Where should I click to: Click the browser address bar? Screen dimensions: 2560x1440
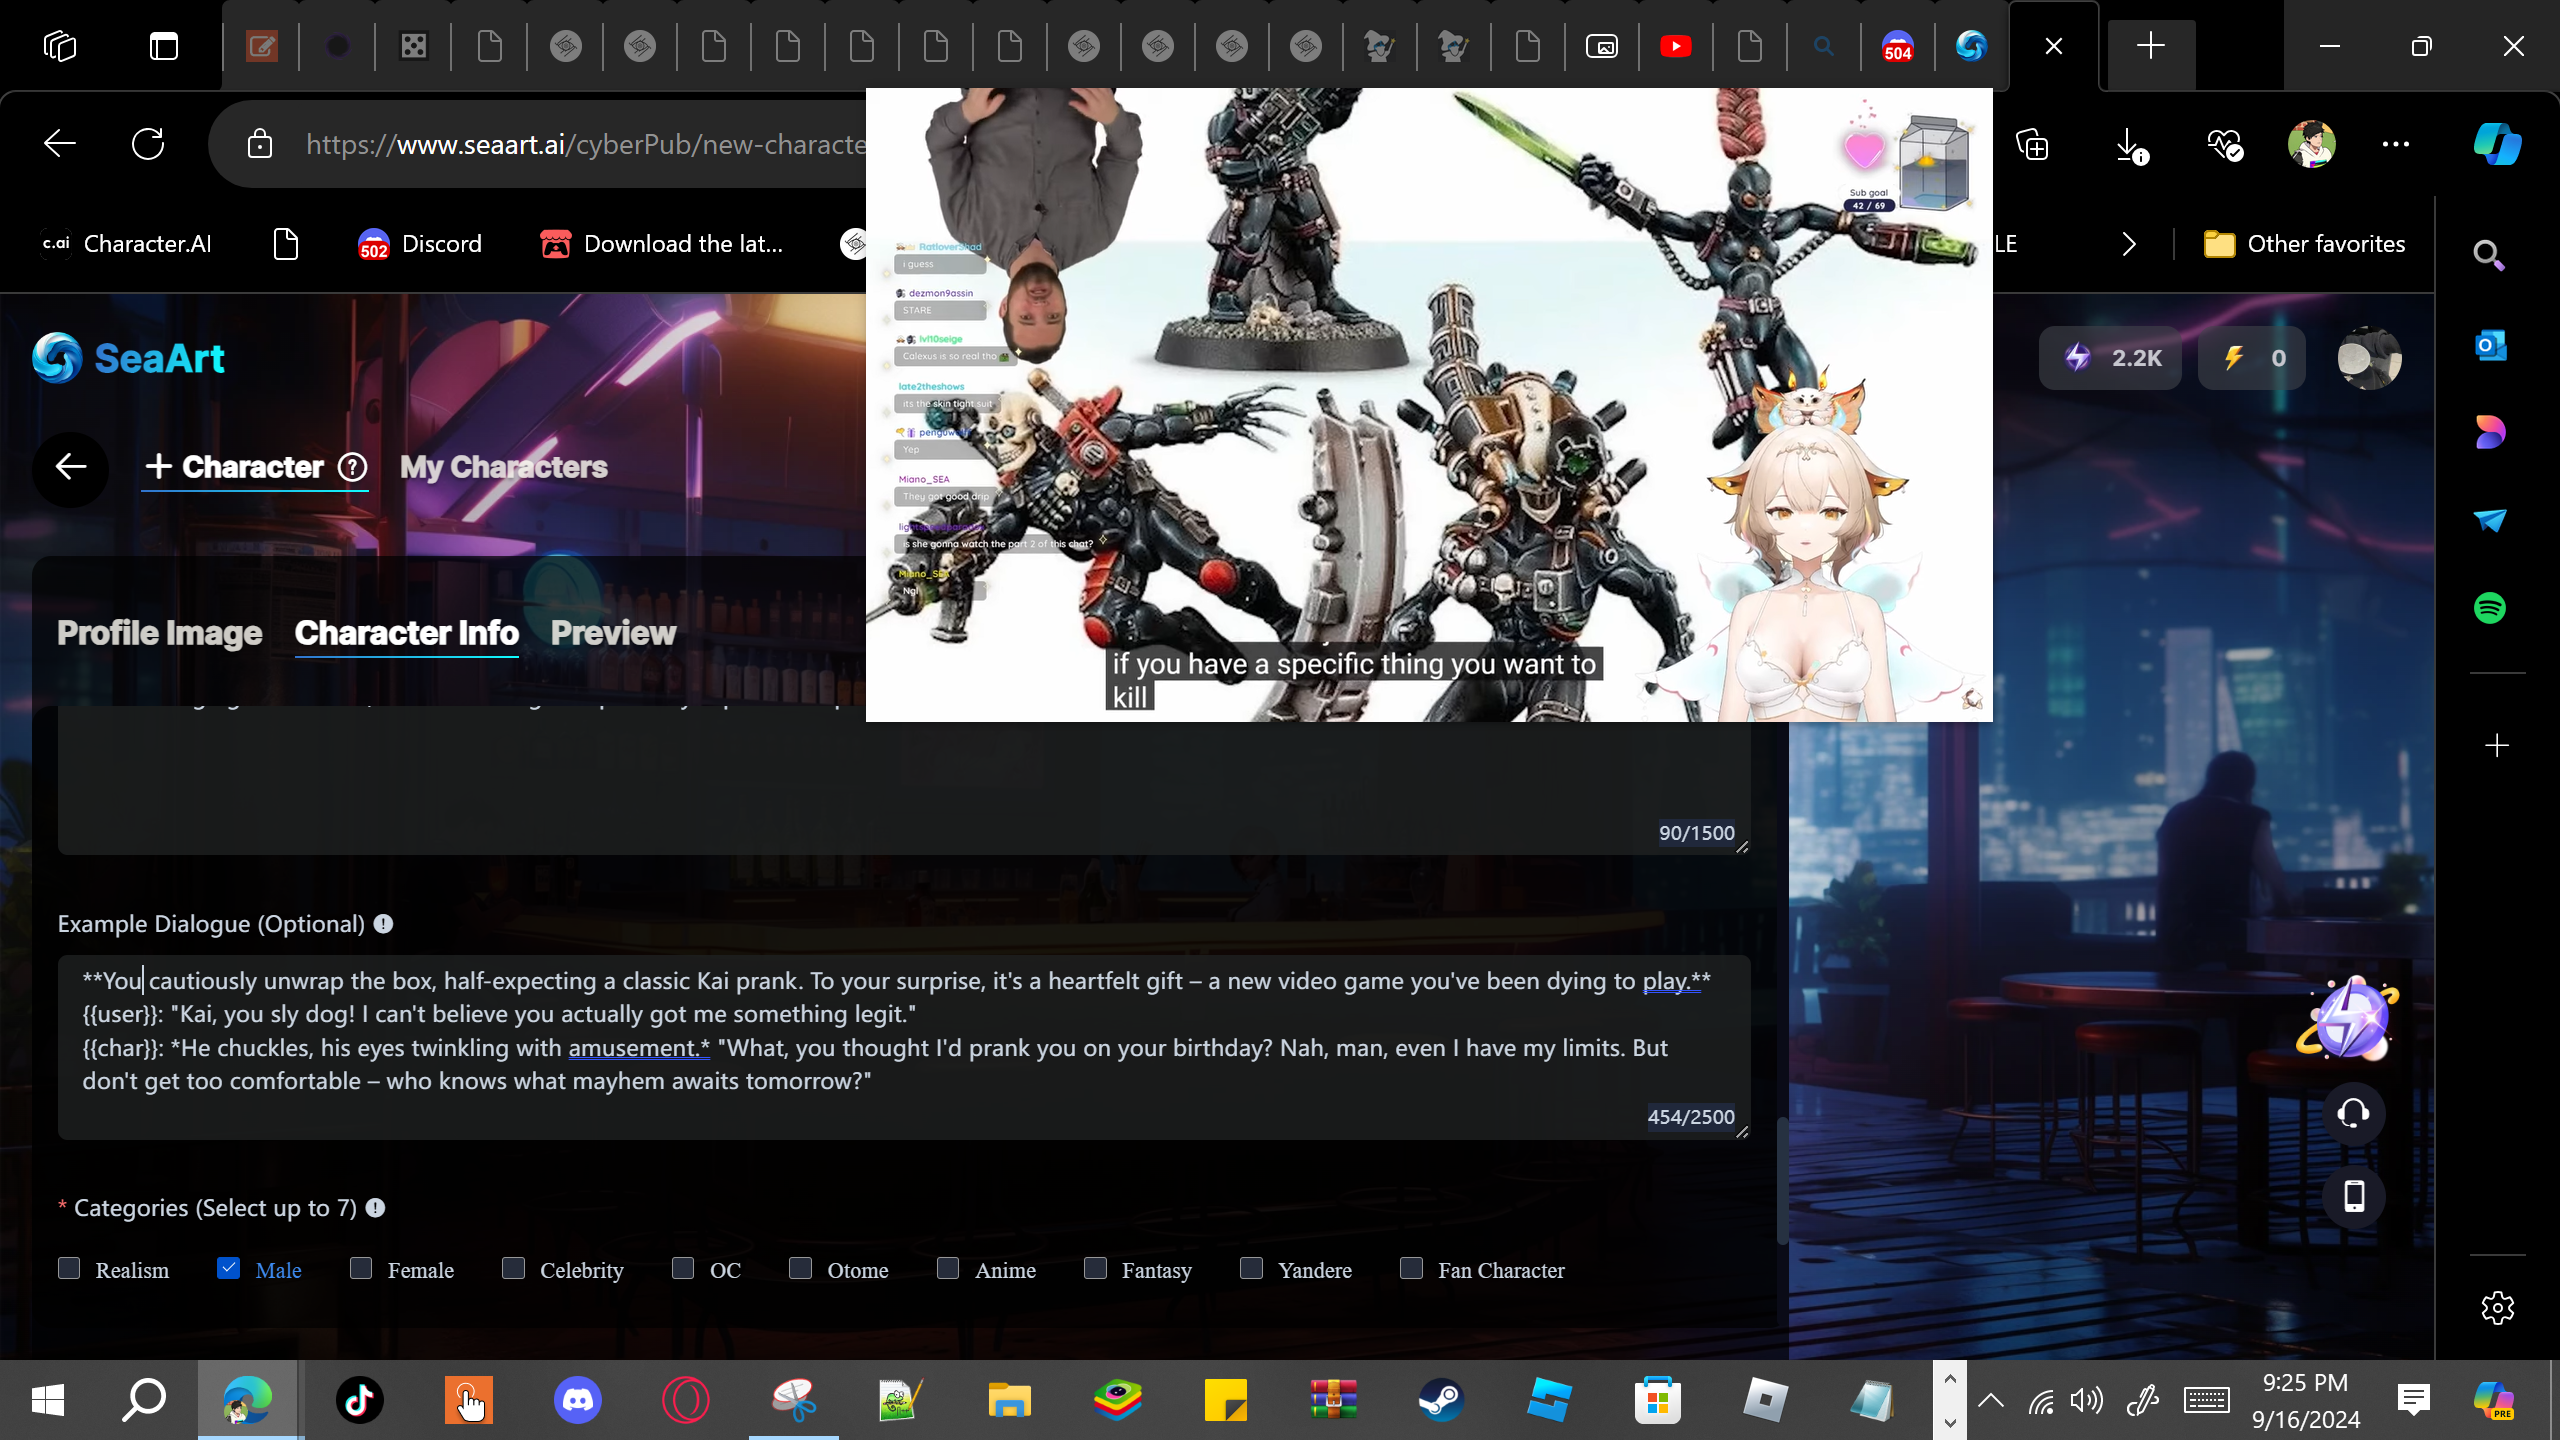585,145
